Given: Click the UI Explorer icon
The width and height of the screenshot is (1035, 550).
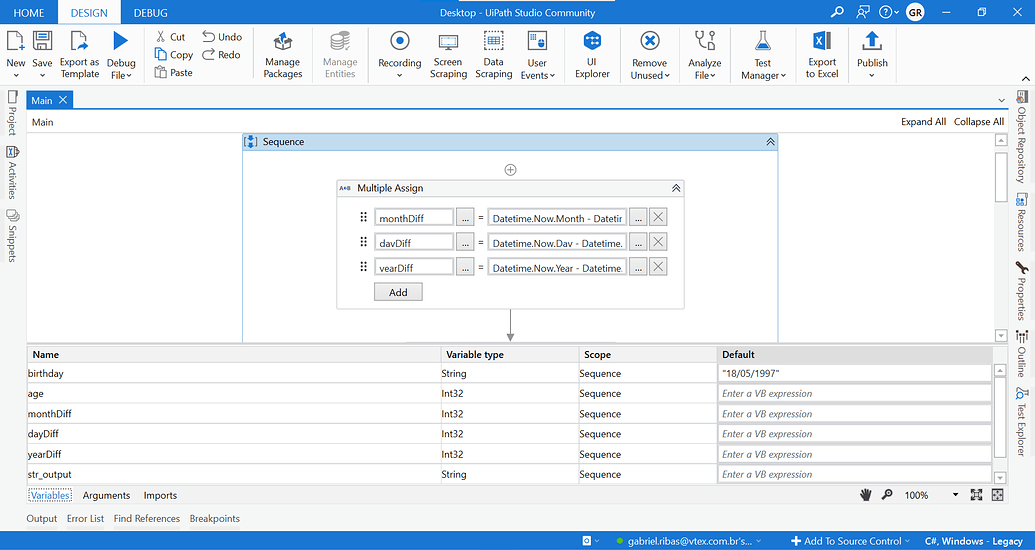Looking at the screenshot, I should pos(592,54).
